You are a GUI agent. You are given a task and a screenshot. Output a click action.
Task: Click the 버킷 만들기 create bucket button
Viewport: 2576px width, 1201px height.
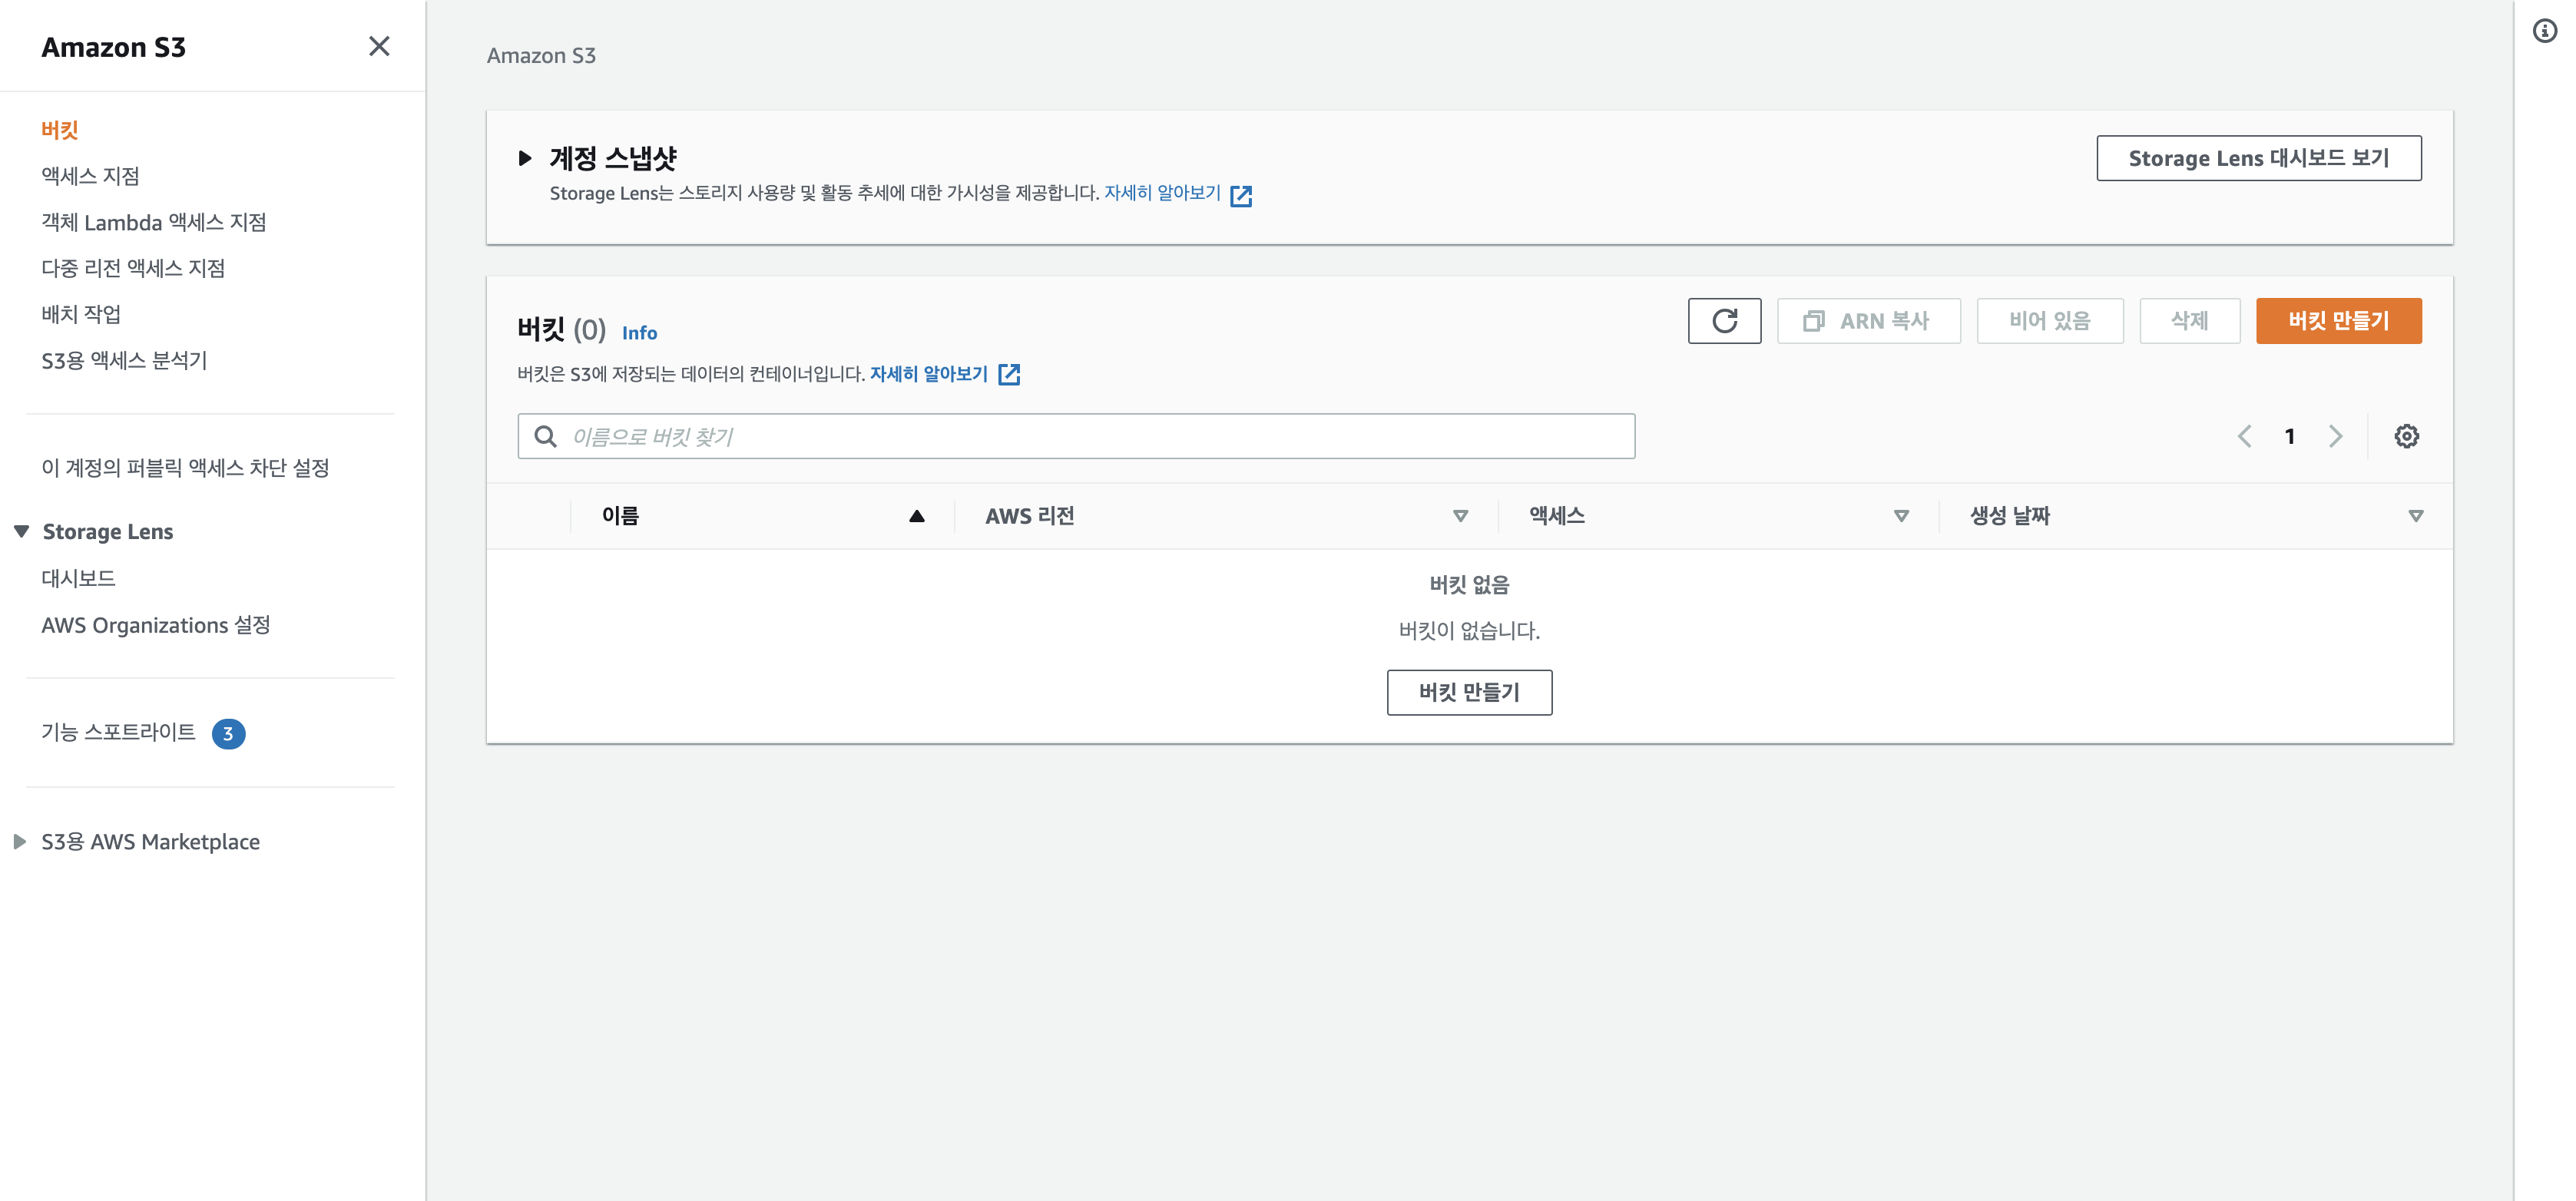click(x=2338, y=320)
